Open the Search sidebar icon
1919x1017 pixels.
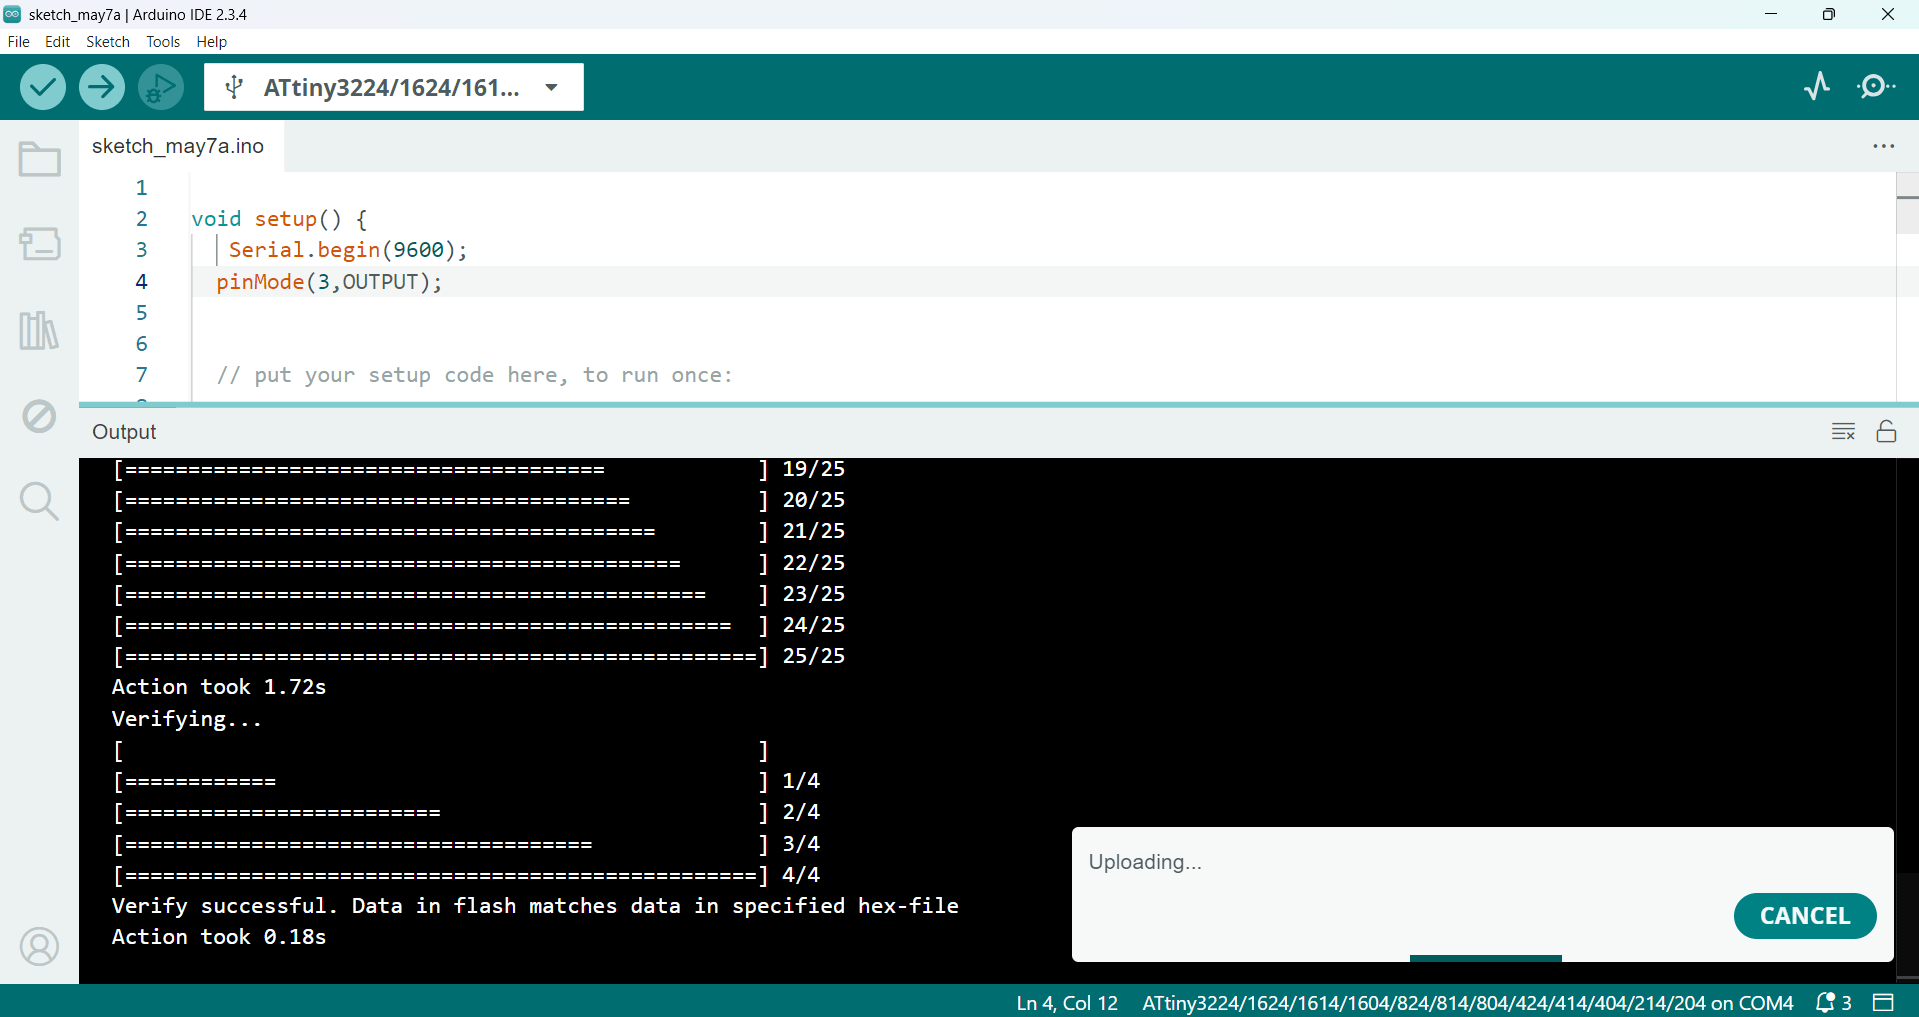(40, 501)
